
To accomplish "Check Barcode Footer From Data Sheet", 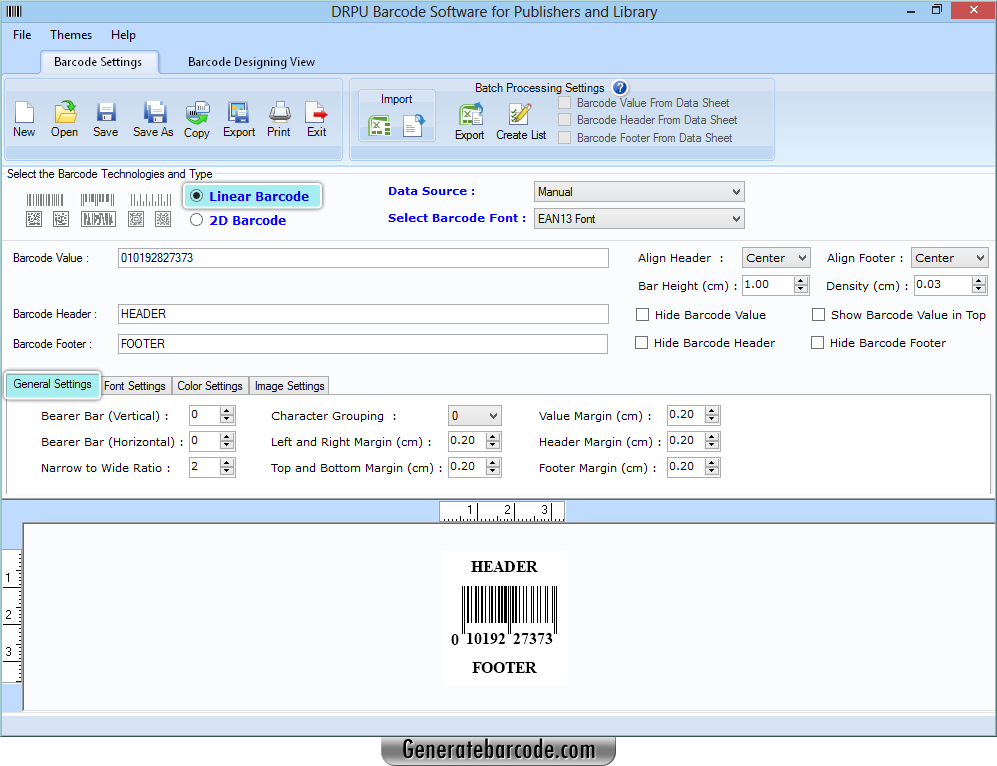I will [565, 138].
